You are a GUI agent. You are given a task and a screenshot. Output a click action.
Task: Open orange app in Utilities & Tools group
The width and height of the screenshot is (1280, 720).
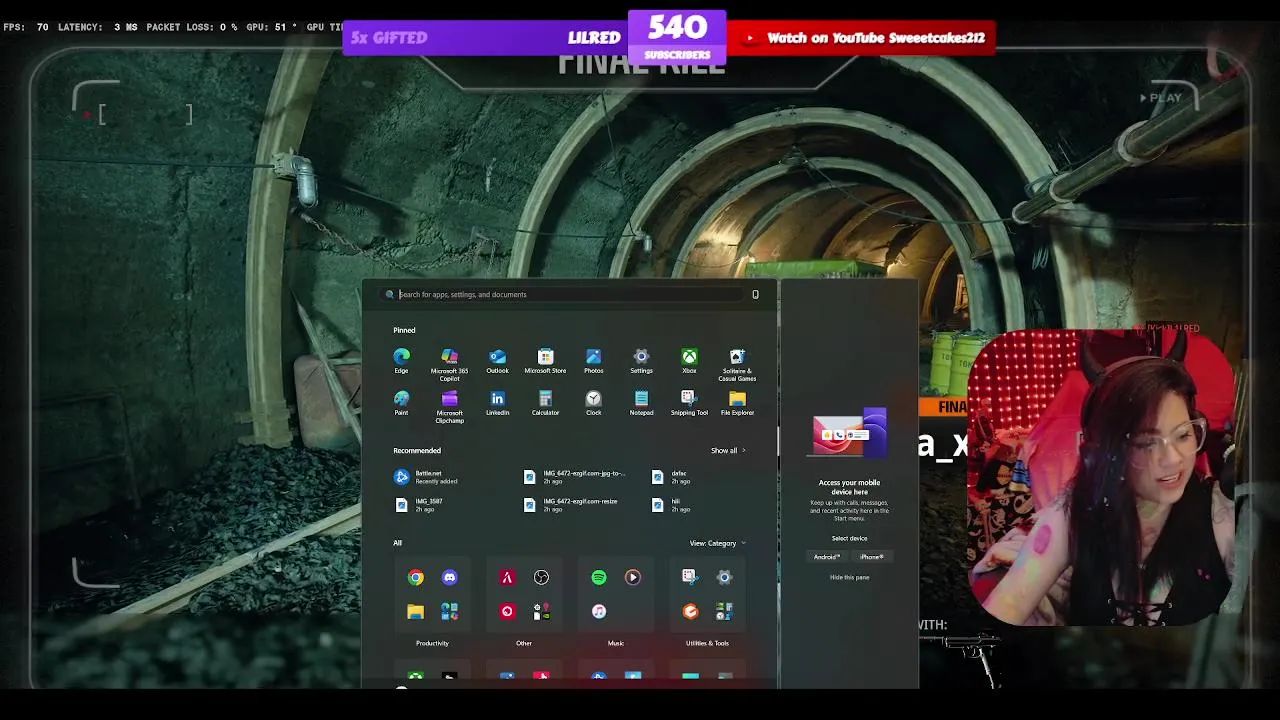tap(690, 611)
